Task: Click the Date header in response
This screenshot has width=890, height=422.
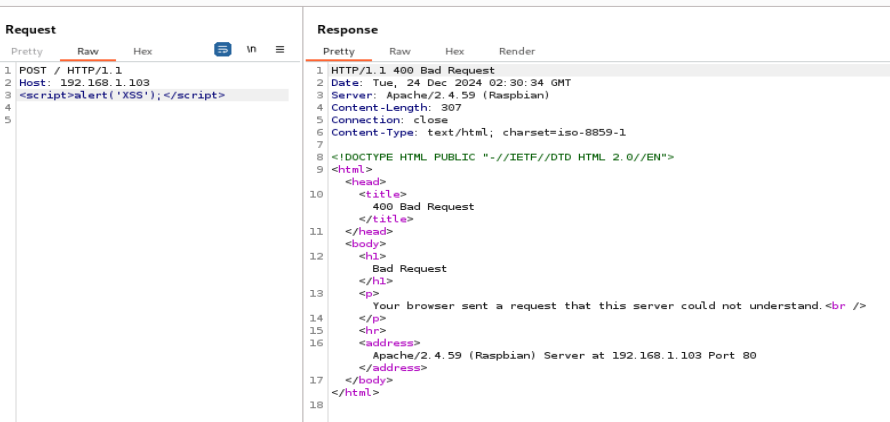Action: point(451,83)
